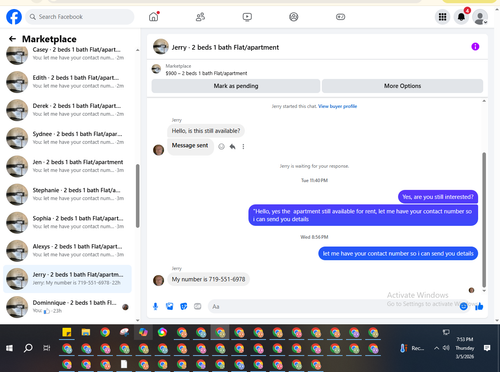
Task: Reply to the Message sent bubble
Action: point(232,147)
